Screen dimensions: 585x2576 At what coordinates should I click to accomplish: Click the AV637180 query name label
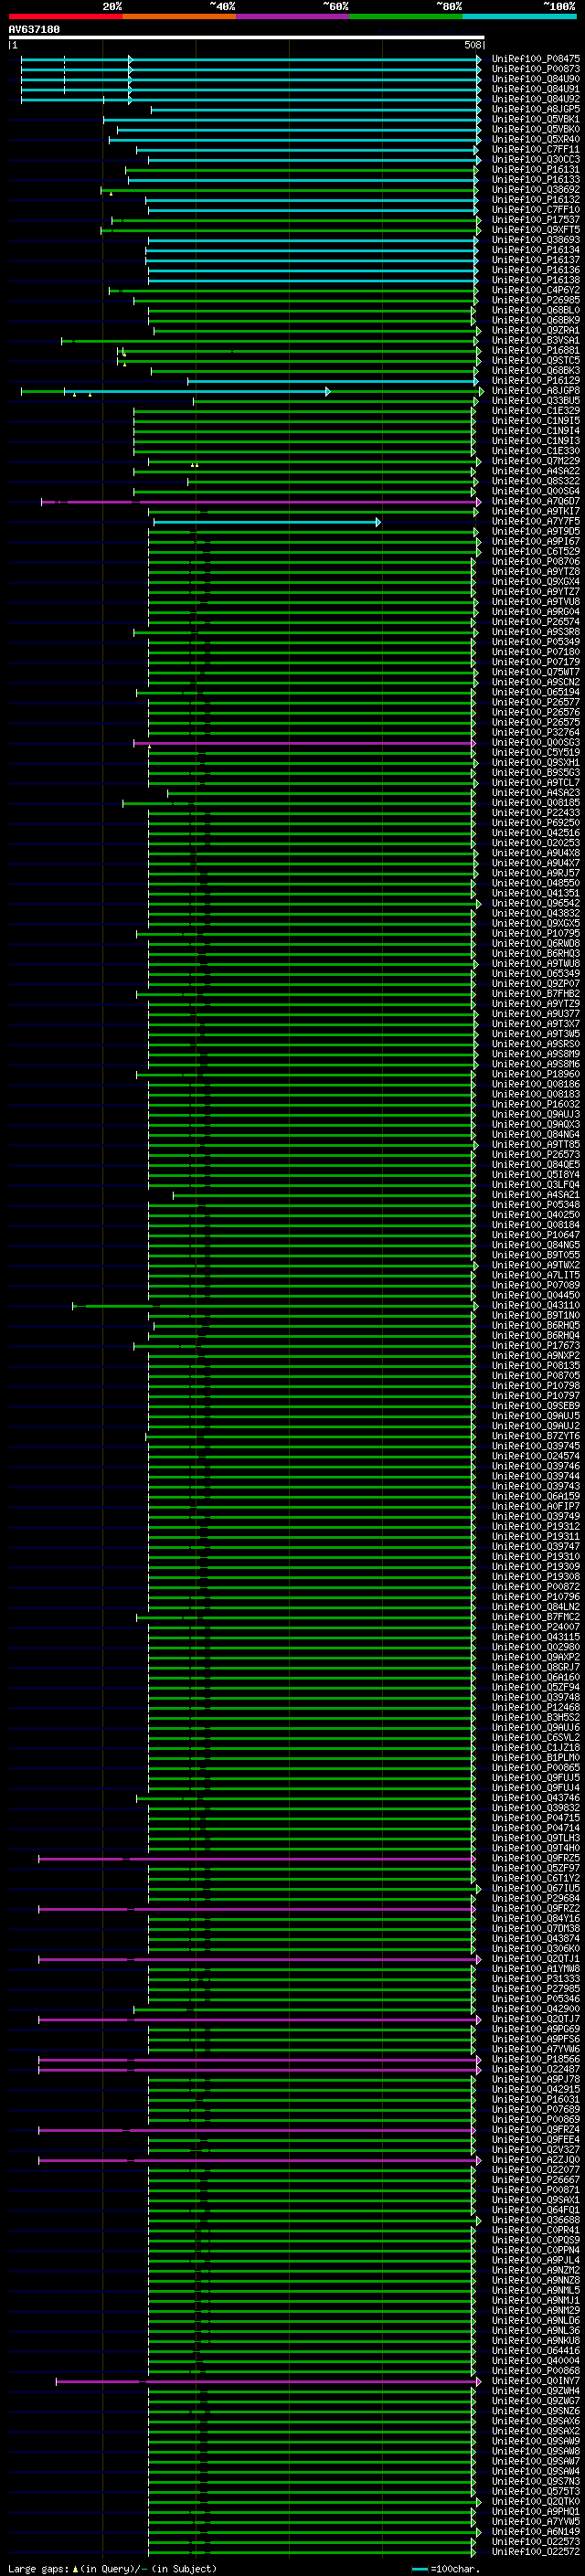34,30
